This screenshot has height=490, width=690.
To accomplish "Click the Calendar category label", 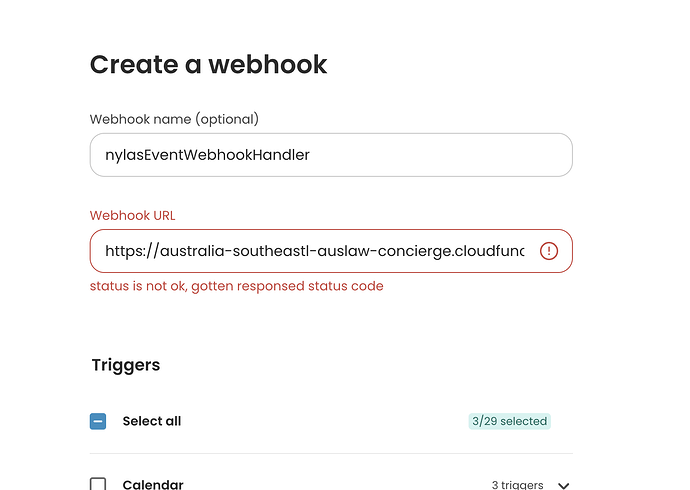I will click(x=153, y=484).
